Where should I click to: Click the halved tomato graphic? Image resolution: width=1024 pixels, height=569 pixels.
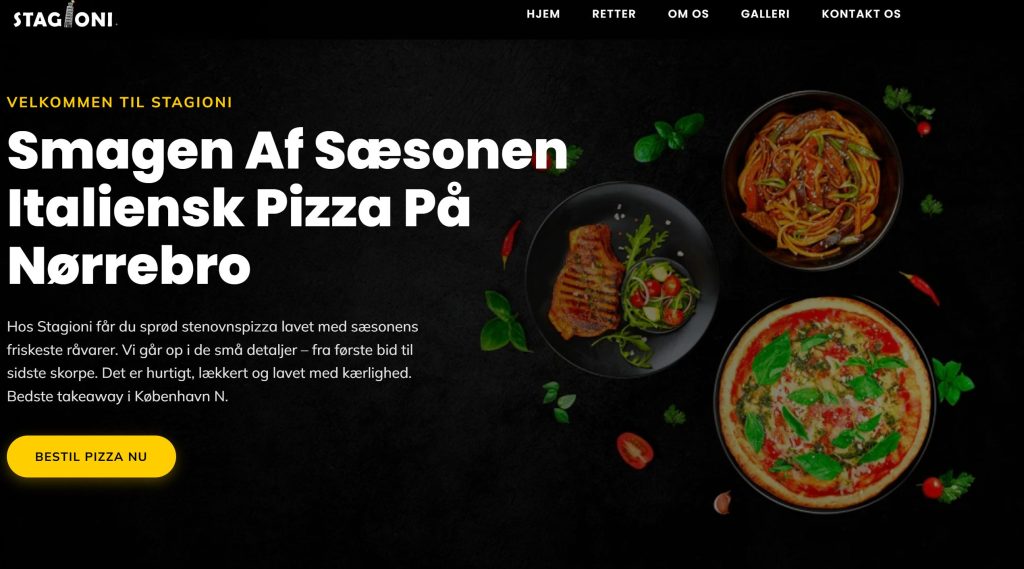tap(634, 450)
